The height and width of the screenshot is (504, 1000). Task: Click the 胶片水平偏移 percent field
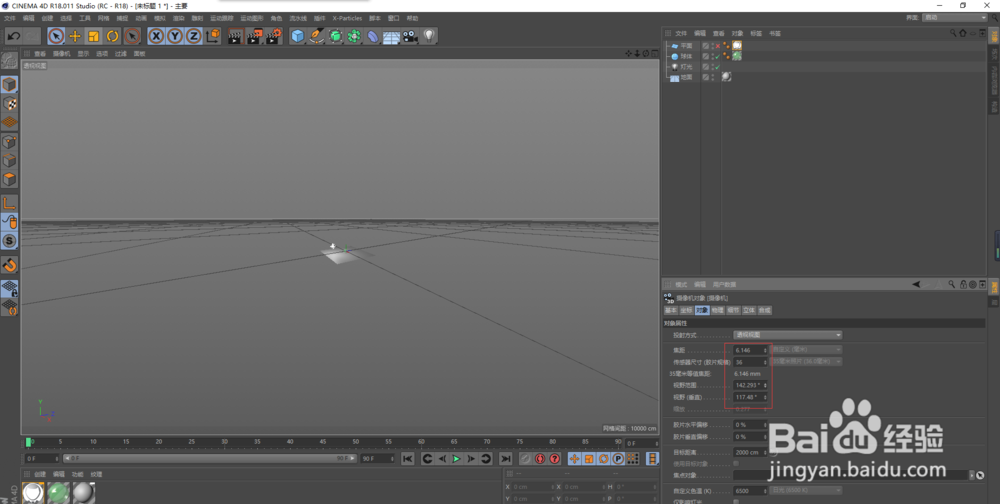pyautogui.click(x=751, y=425)
